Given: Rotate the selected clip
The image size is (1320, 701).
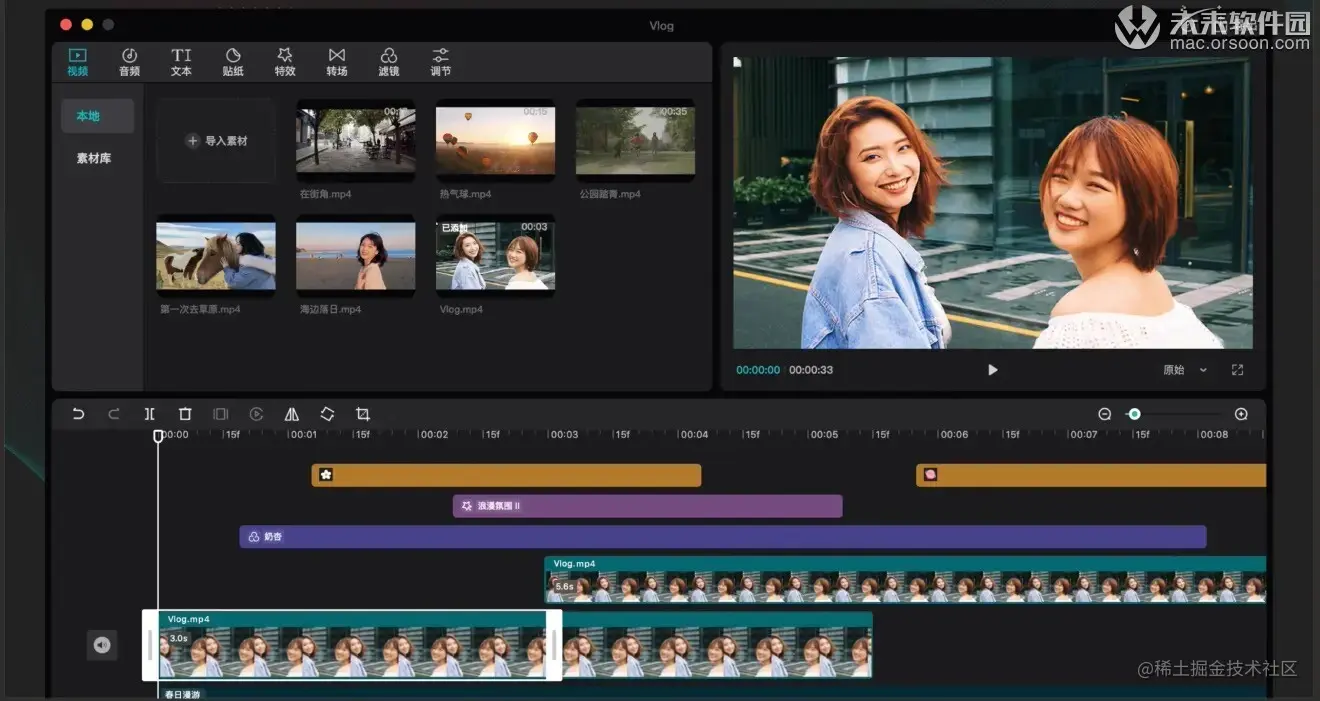Looking at the screenshot, I should 327,414.
